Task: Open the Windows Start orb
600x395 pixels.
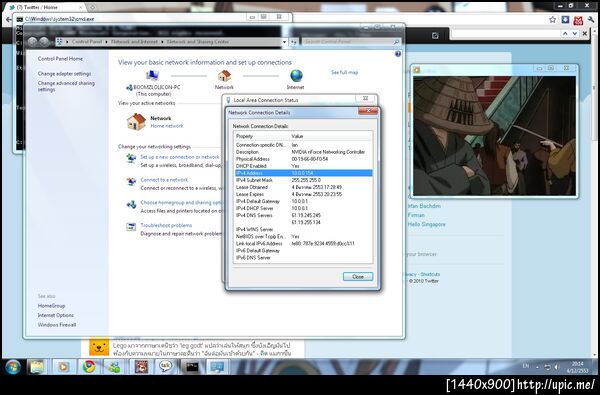Action: click(13, 367)
